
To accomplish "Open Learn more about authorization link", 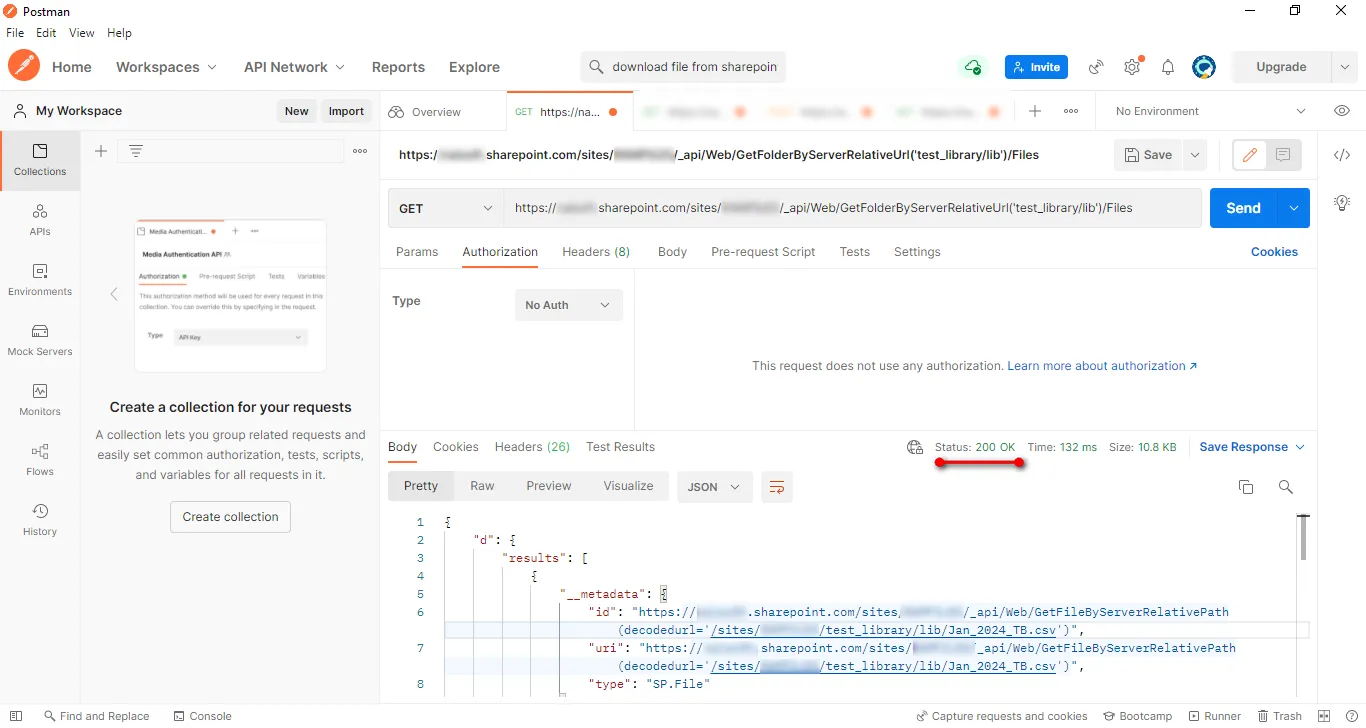I will (x=1102, y=366).
